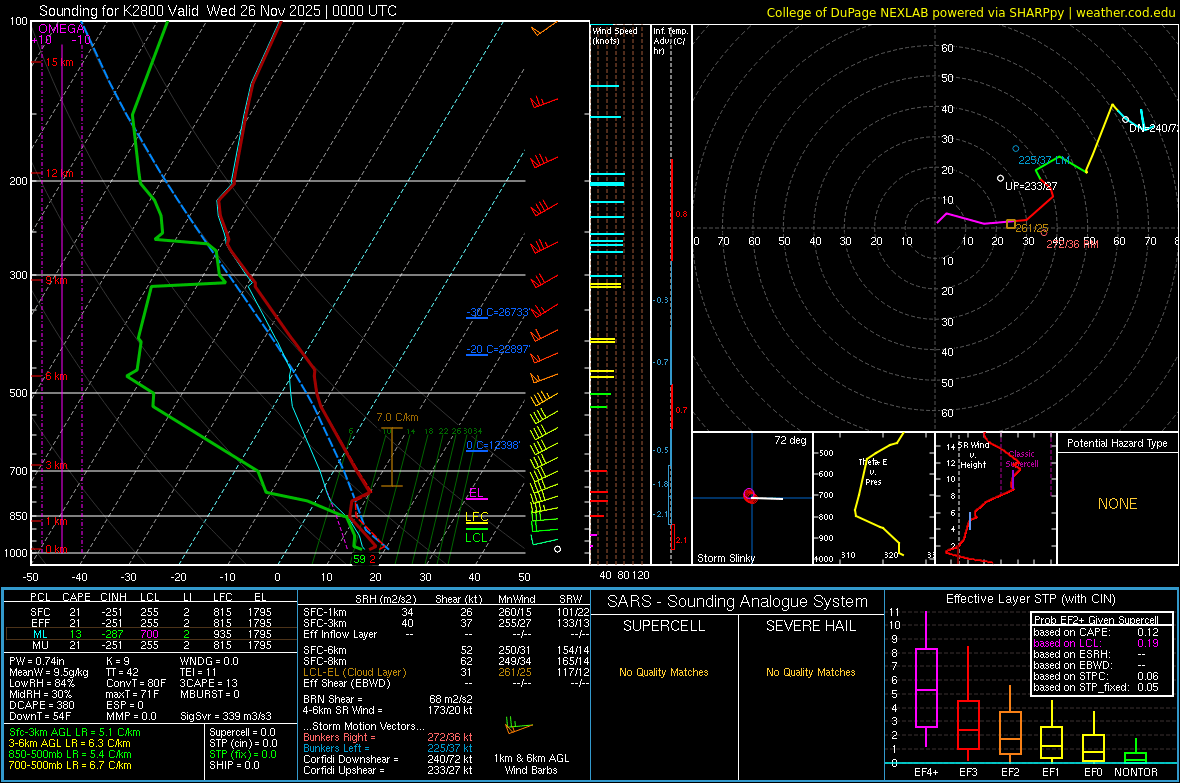Screen dimensions: 1180x783
Task: Click the brown 7.0 C/km lapse rate bracket
Action: [x=391, y=457]
